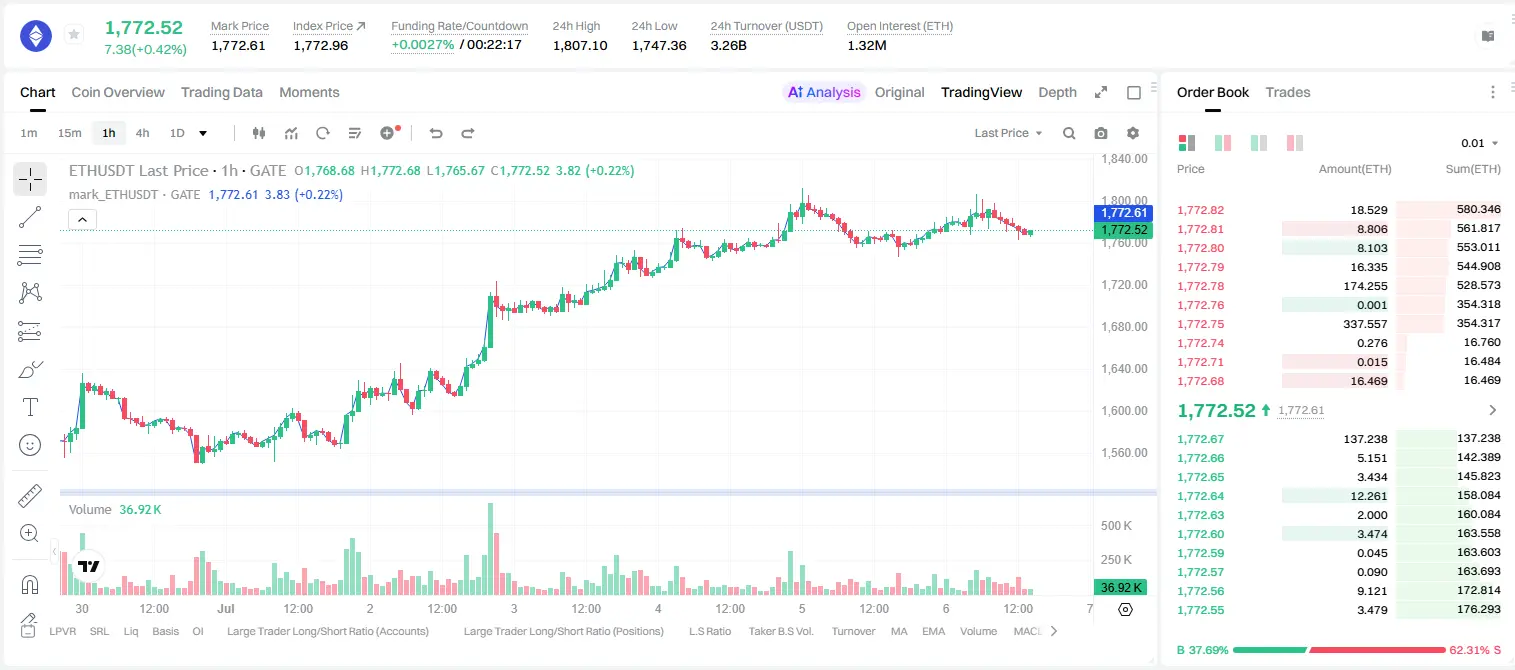Open the 1D timeframe dropdown arrow

(x=203, y=133)
